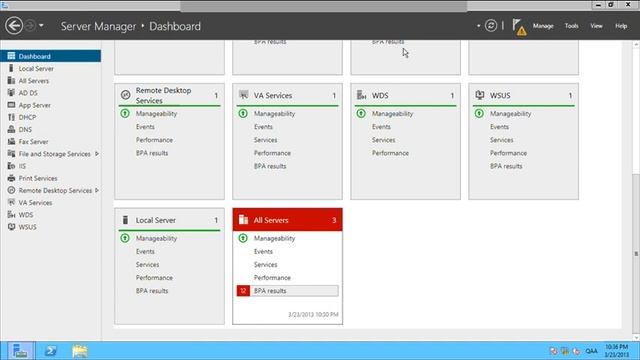640x360 pixels.
Task: Select Dashboard in the sidebar
Action: (51, 56)
